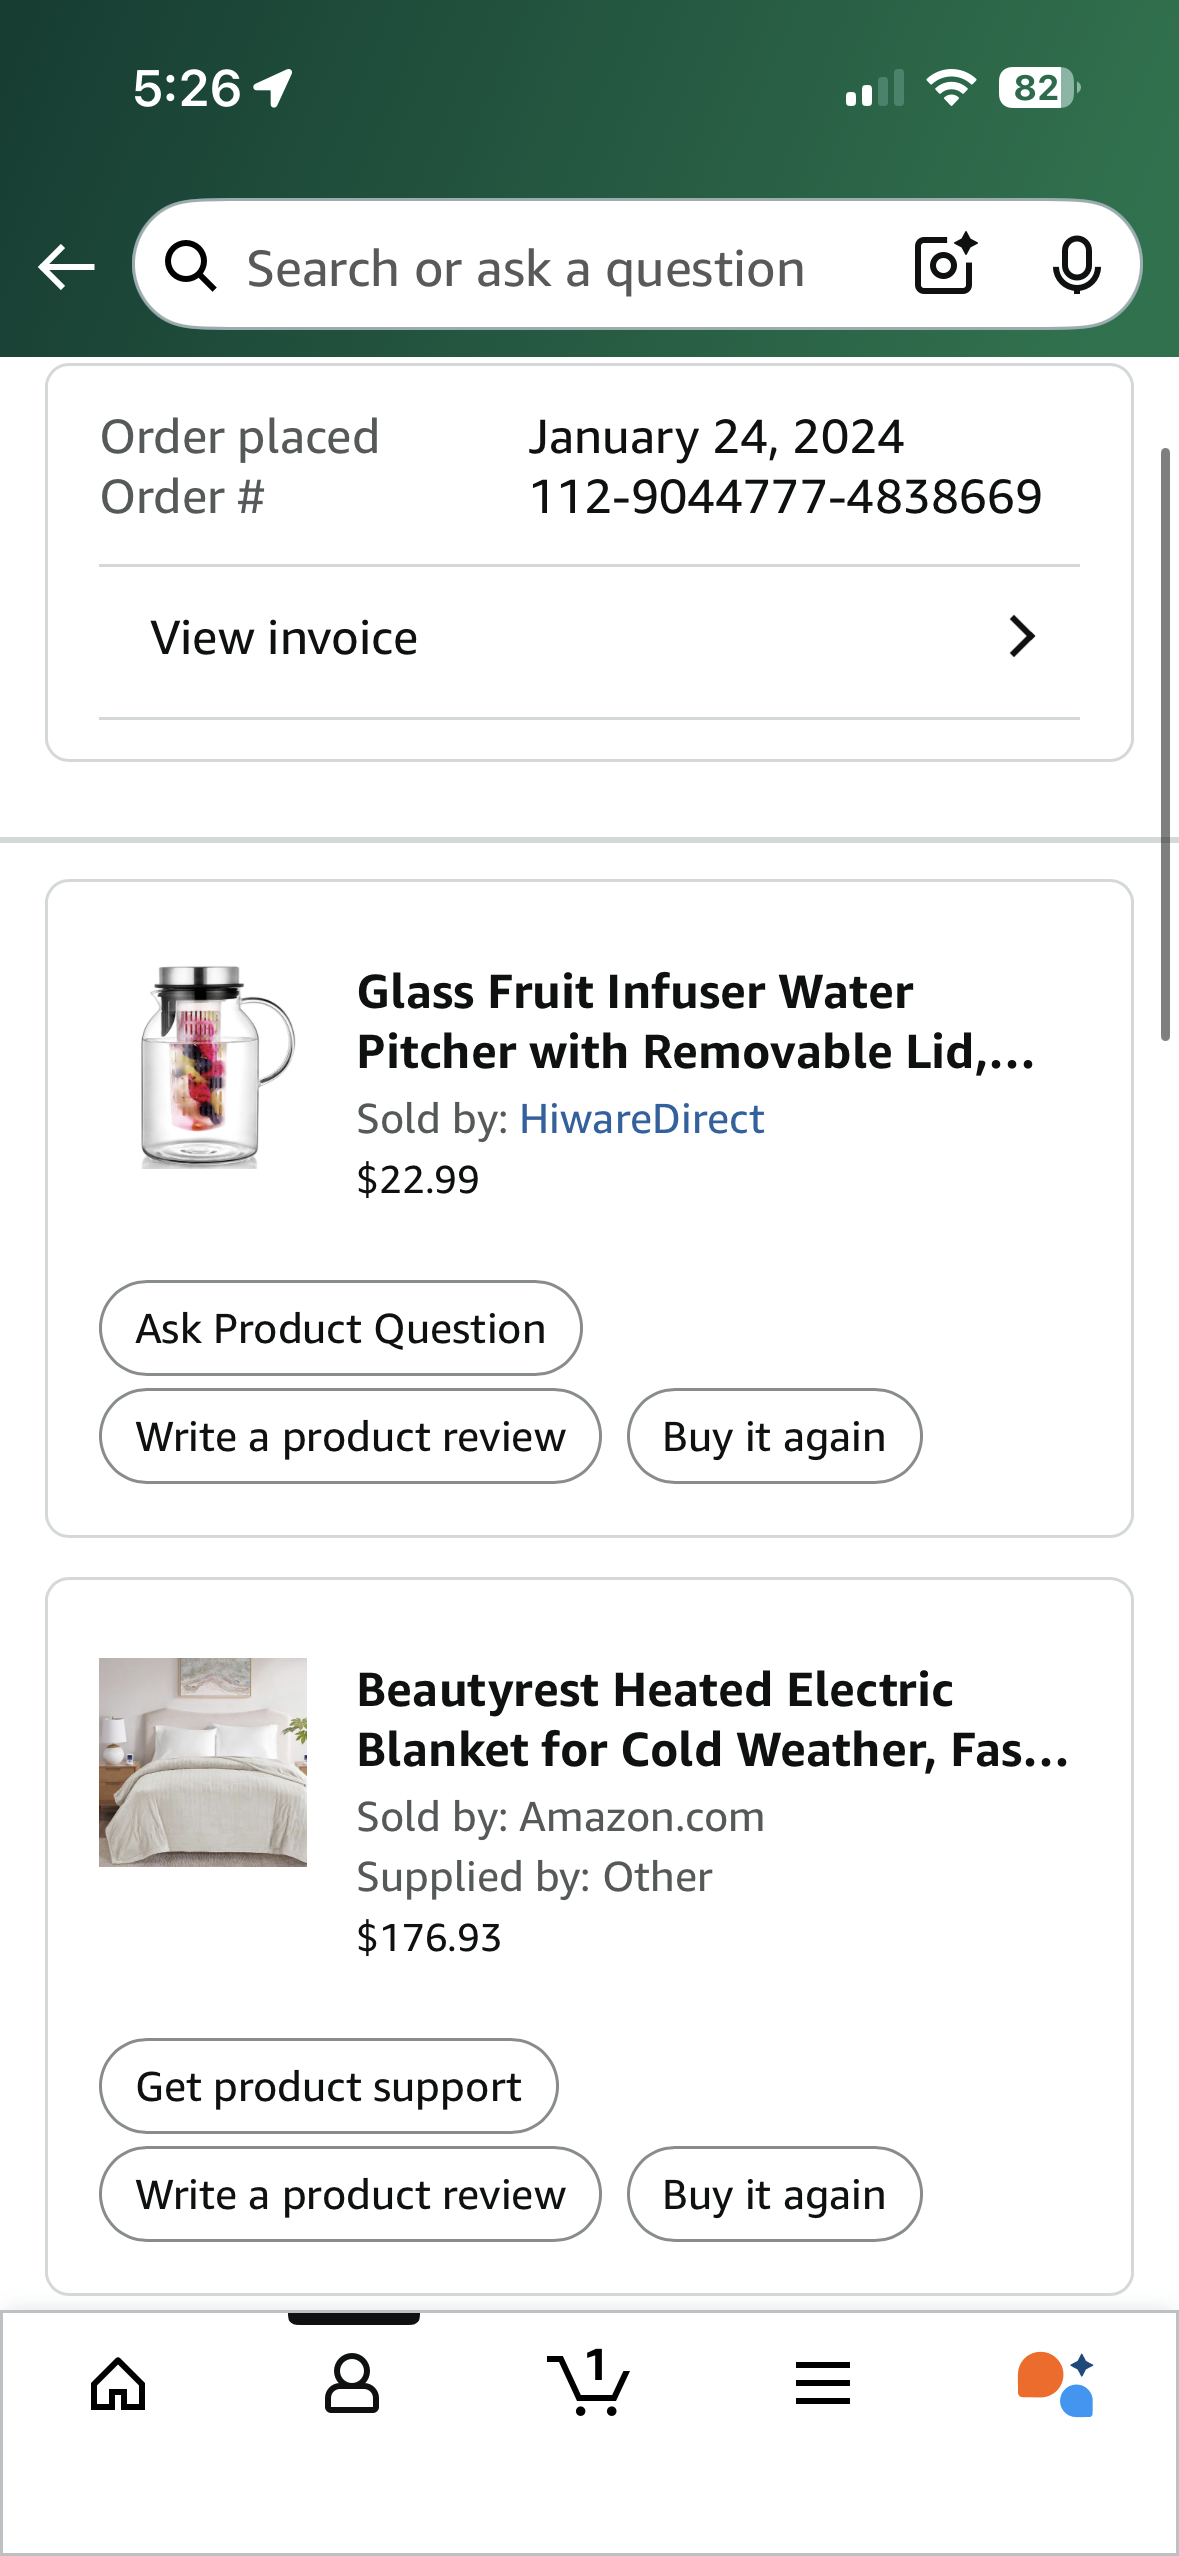Write a product review for water pitcher
The width and height of the screenshot is (1179, 2556).
(351, 1436)
